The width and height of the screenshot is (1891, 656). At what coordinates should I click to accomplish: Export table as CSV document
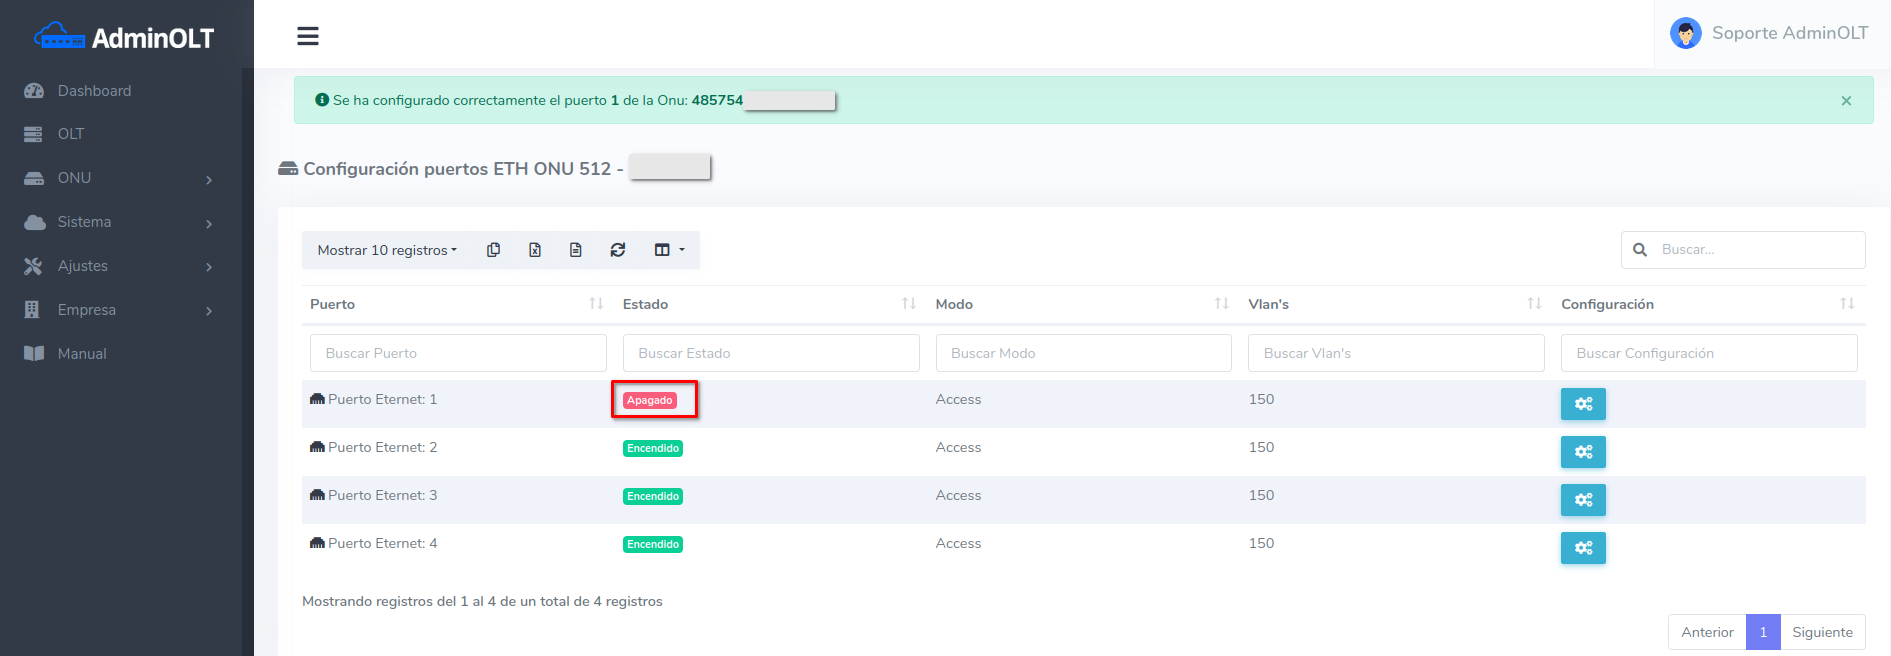coord(576,250)
